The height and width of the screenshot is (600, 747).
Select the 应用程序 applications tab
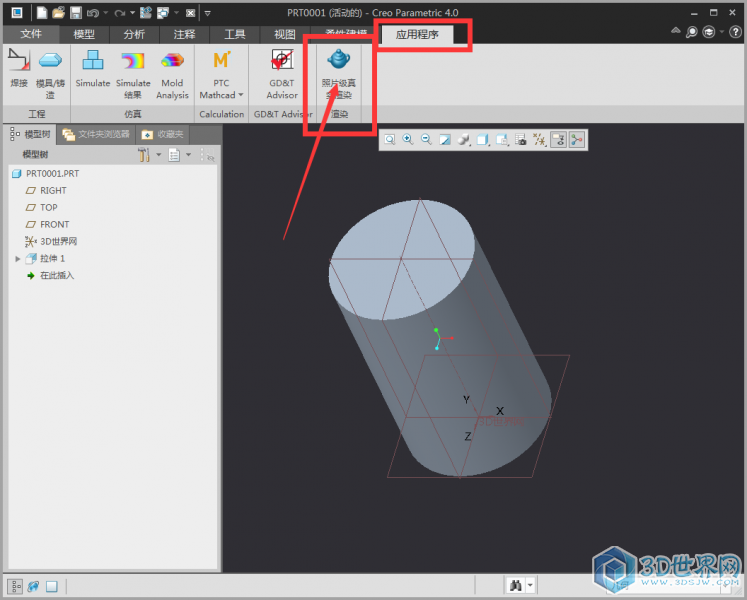coord(417,34)
